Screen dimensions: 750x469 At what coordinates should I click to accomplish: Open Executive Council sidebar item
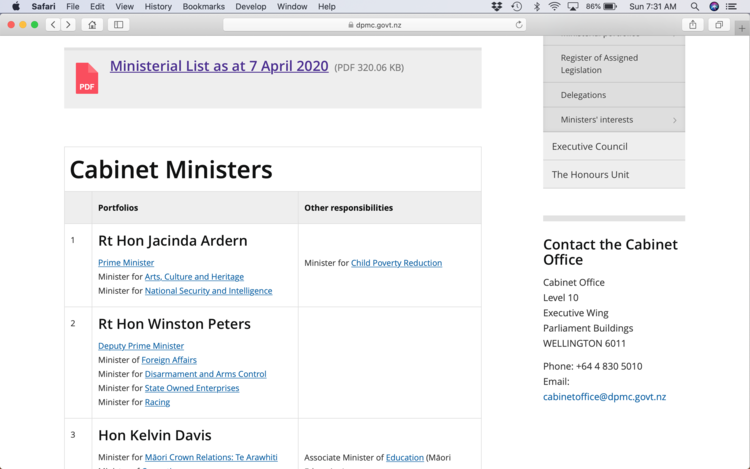(614, 146)
